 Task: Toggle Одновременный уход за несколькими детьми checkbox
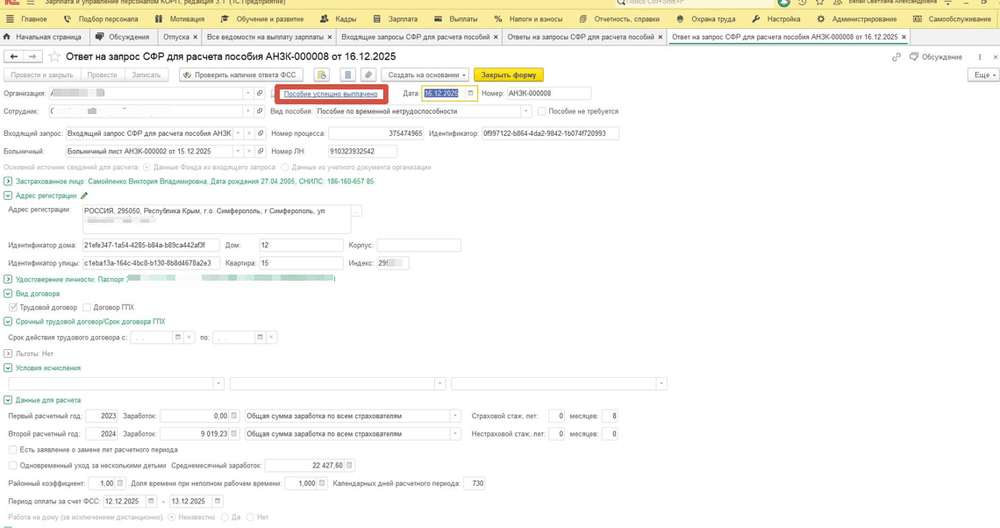13,466
